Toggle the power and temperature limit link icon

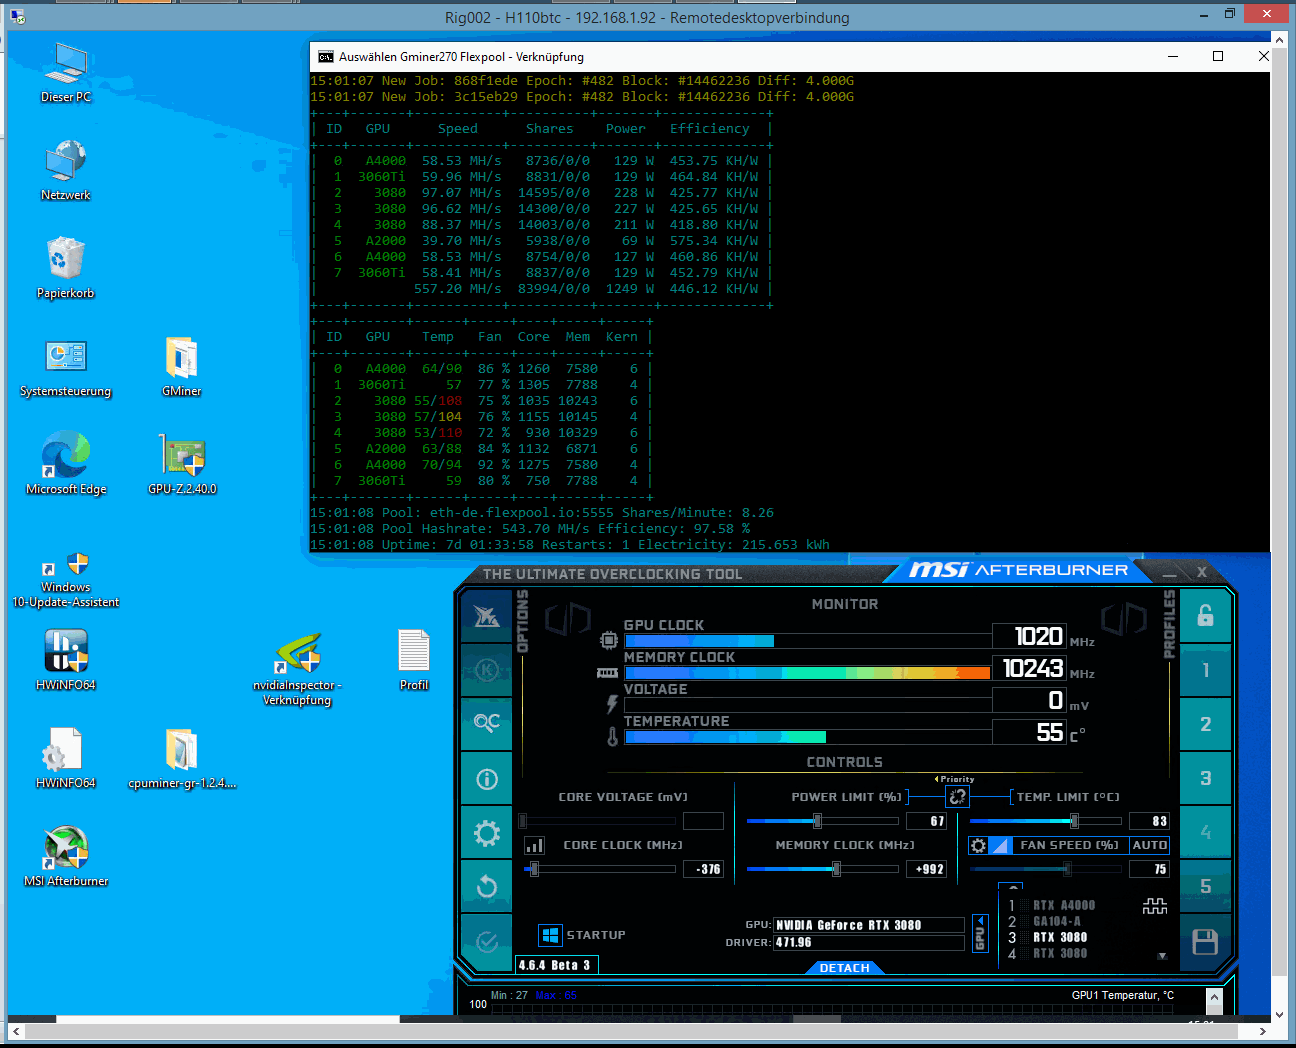tap(957, 797)
